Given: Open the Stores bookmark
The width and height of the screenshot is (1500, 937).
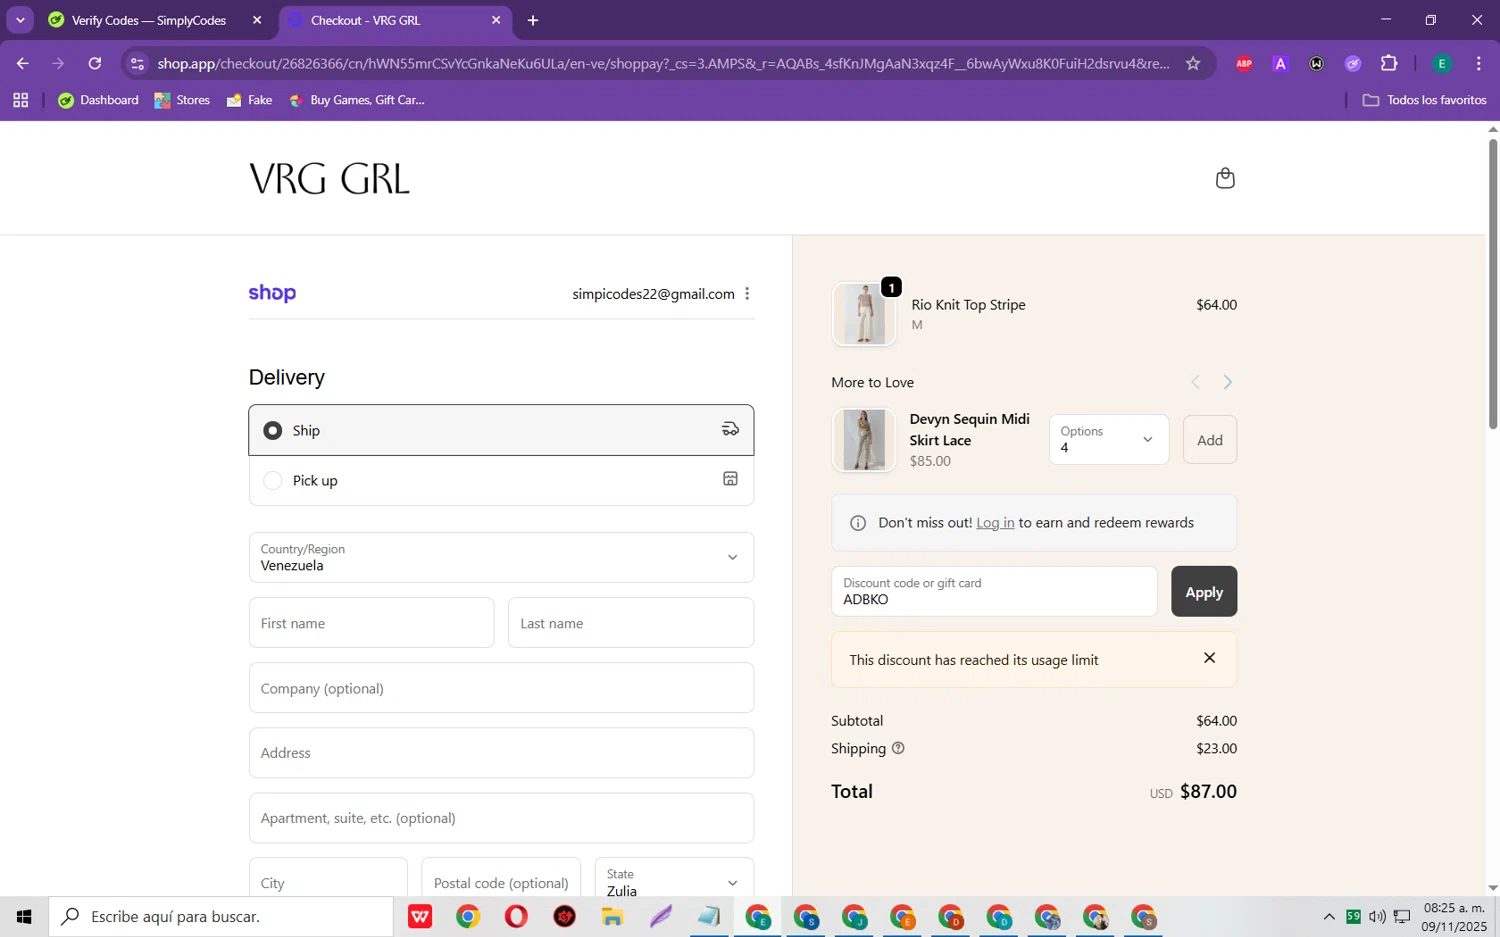Looking at the screenshot, I should click(182, 100).
